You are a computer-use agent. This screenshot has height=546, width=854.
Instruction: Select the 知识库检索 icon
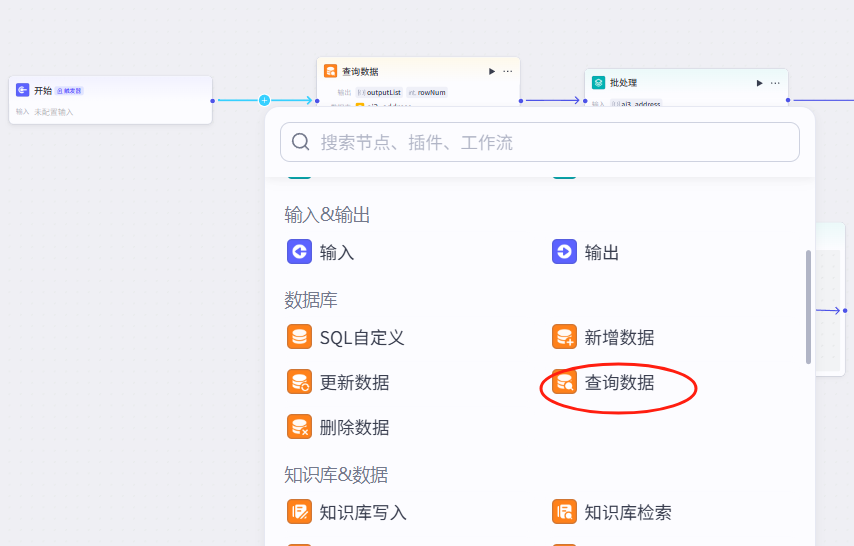click(564, 512)
